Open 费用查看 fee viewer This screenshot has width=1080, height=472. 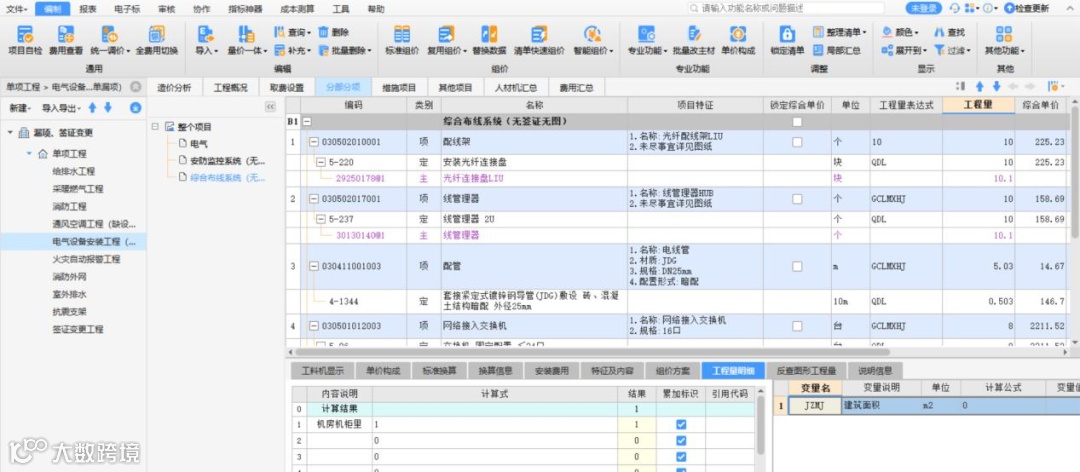(65, 40)
